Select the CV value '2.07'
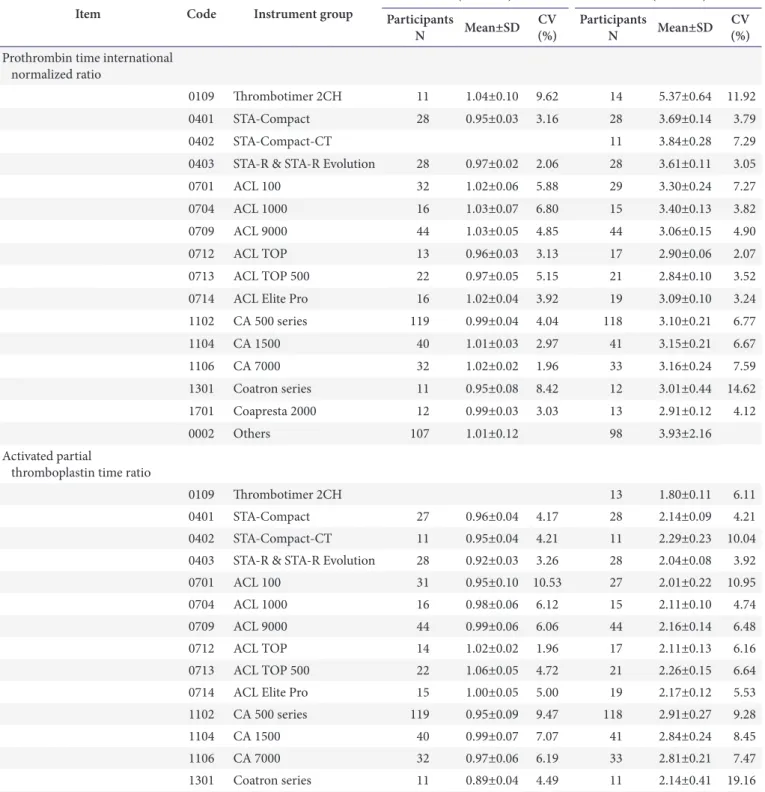Viewport: 765px width, 792px height. pyautogui.click(x=744, y=254)
